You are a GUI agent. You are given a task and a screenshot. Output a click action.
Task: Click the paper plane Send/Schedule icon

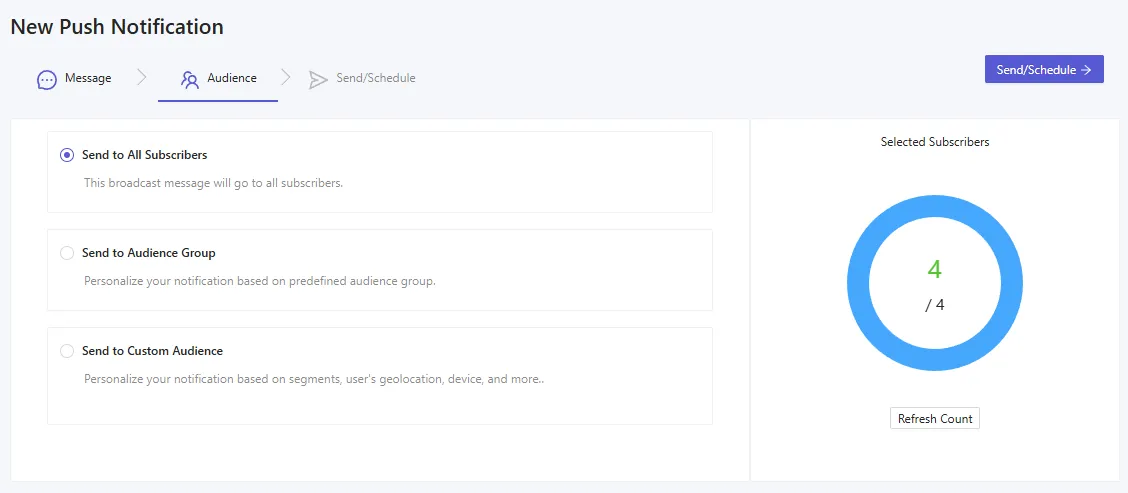tap(318, 80)
